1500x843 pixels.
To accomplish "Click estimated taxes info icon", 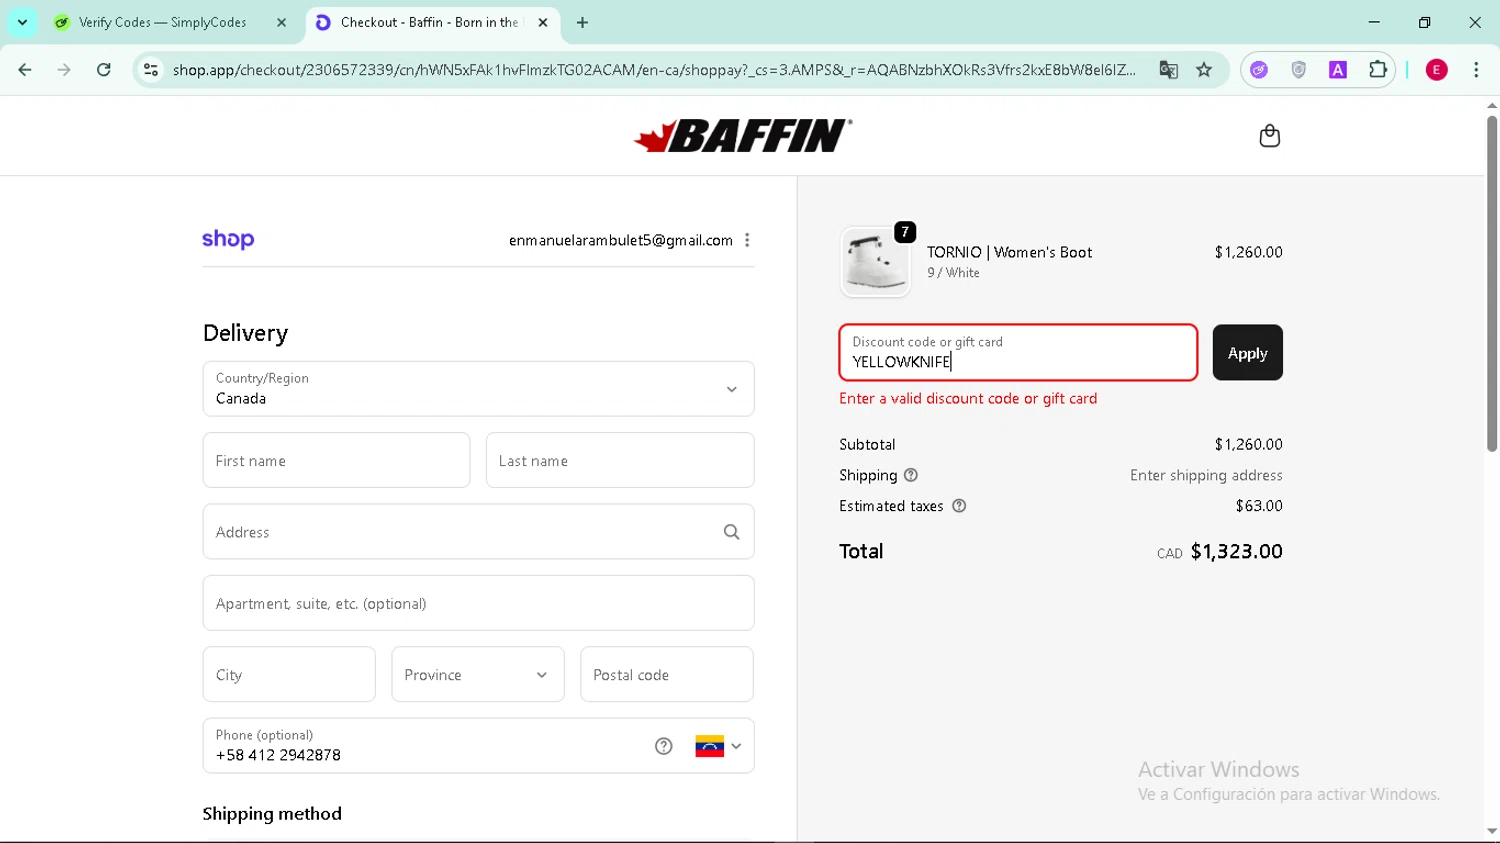I will click(959, 506).
